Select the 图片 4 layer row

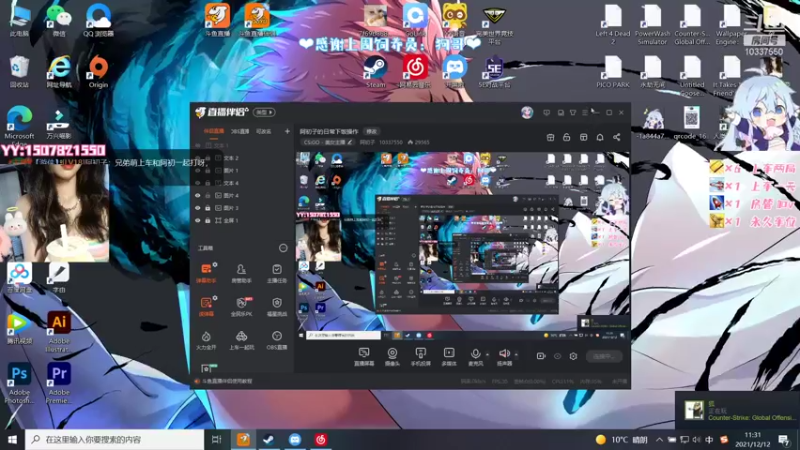pos(242,195)
